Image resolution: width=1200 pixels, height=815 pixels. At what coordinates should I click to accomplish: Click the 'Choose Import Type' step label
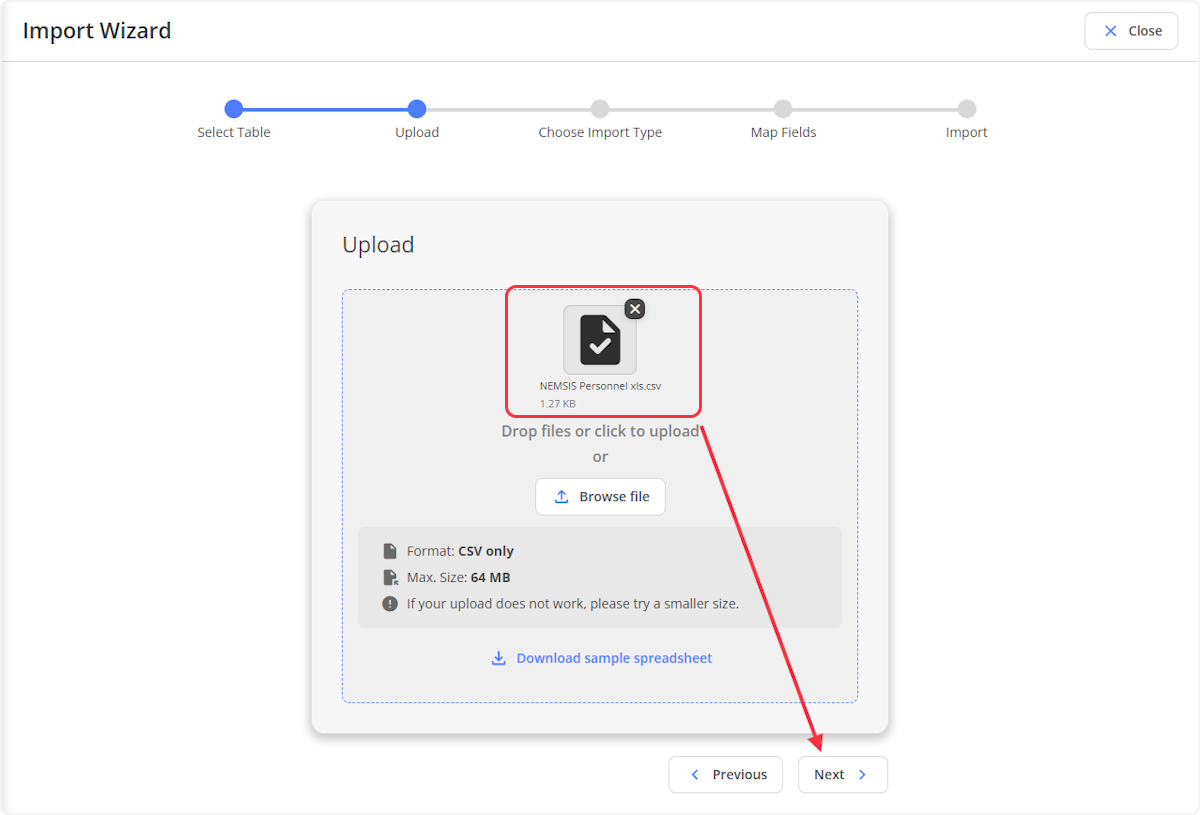[600, 132]
